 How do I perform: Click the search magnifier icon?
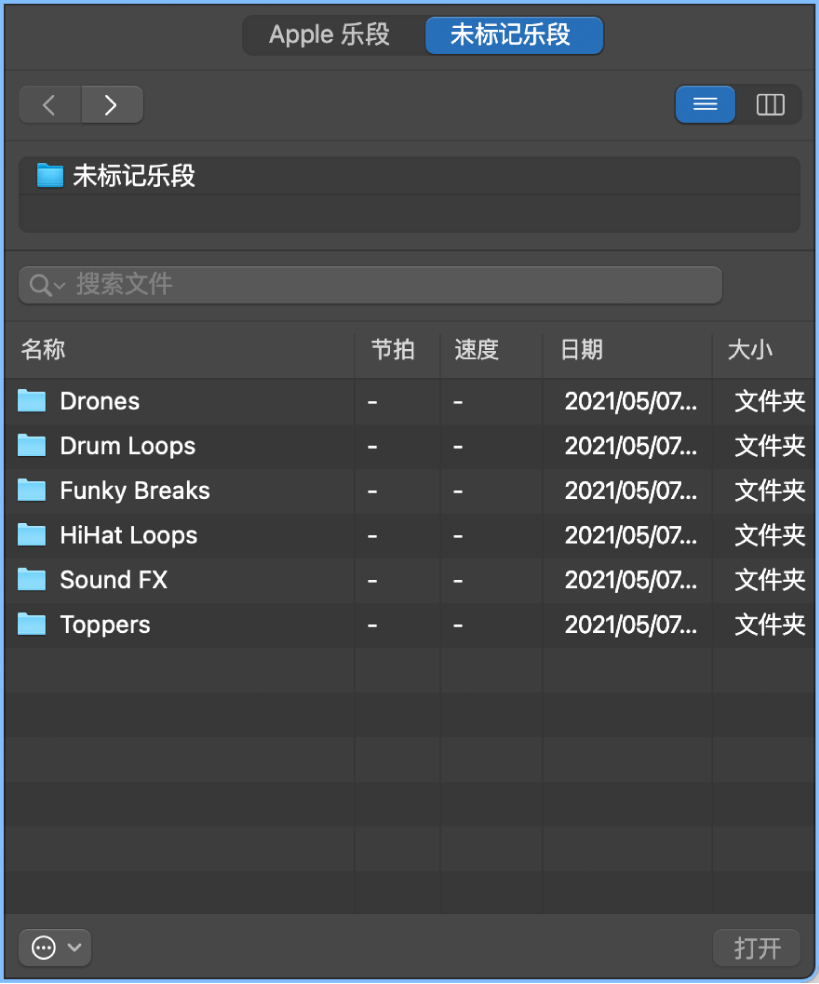40,284
